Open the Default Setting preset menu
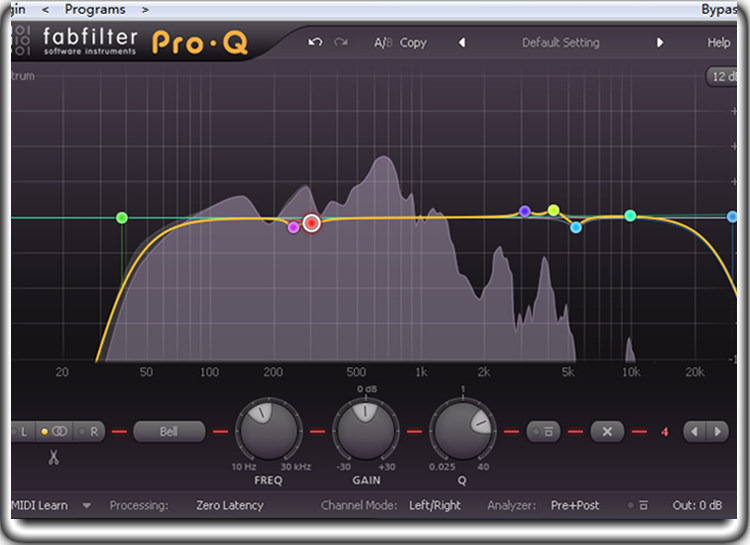Screen dimensions: 750x545 pyautogui.click(x=561, y=43)
